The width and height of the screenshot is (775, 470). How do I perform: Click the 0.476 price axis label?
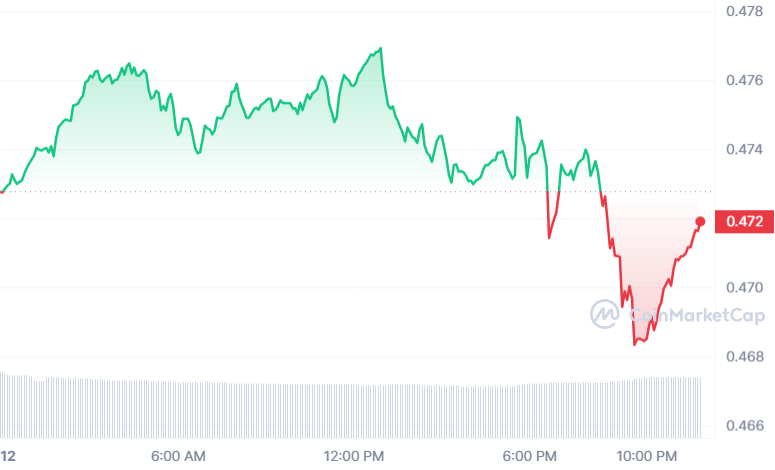click(745, 81)
